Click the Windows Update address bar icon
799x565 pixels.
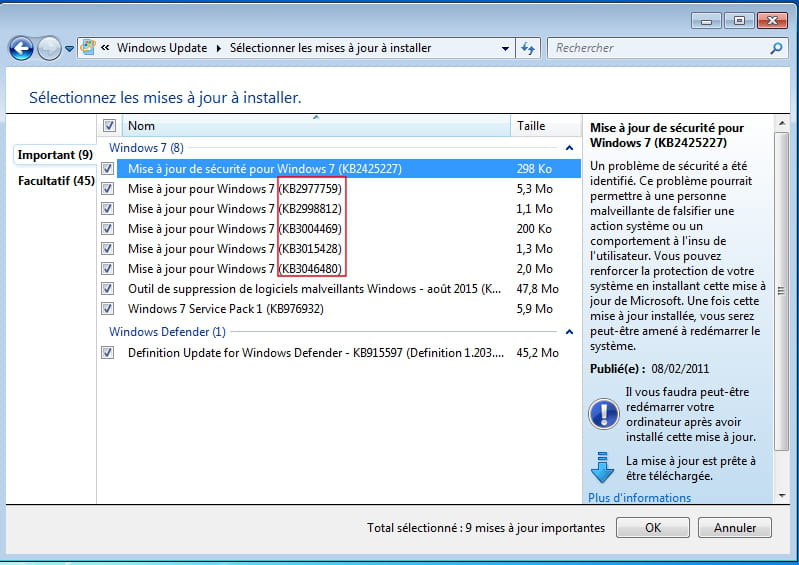(x=88, y=47)
